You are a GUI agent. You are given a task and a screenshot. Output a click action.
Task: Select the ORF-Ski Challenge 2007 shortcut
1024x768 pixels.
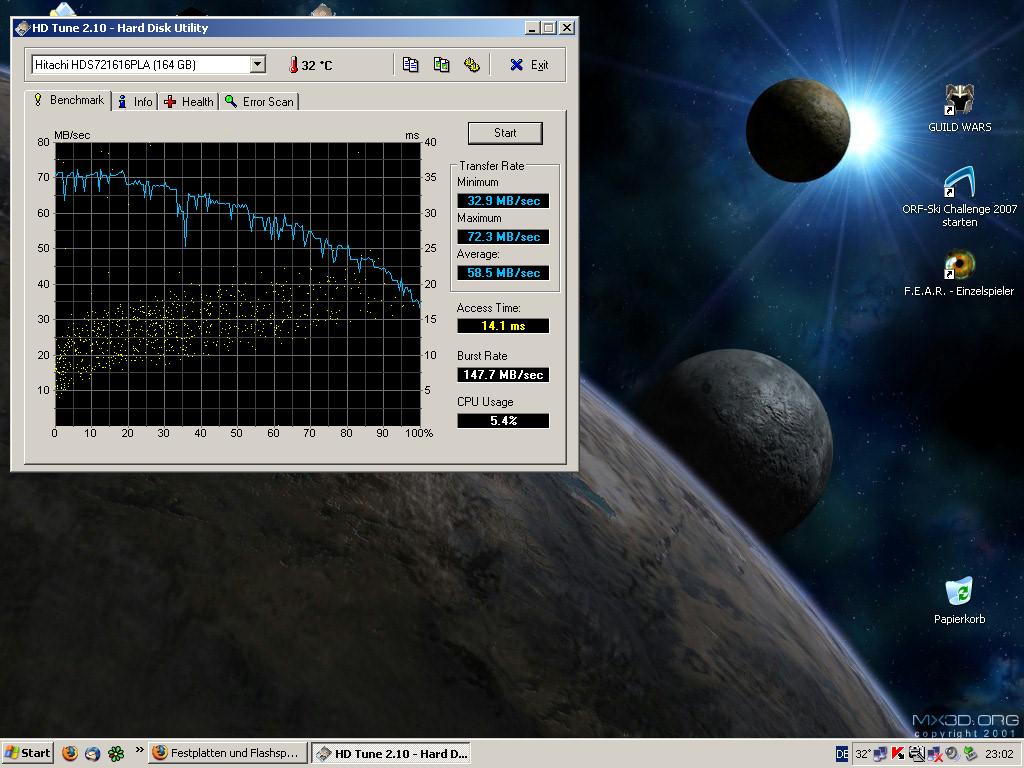point(959,197)
